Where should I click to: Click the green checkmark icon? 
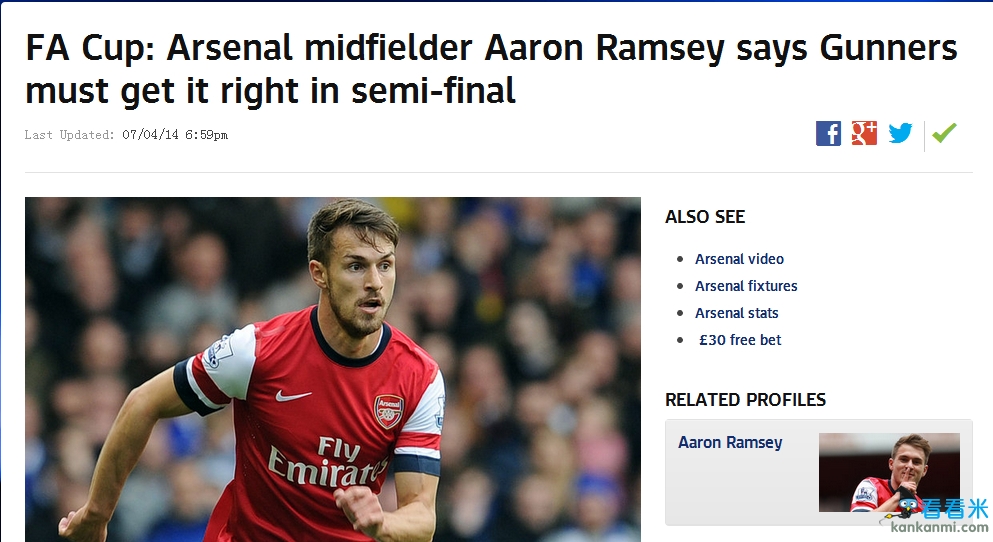[944, 132]
